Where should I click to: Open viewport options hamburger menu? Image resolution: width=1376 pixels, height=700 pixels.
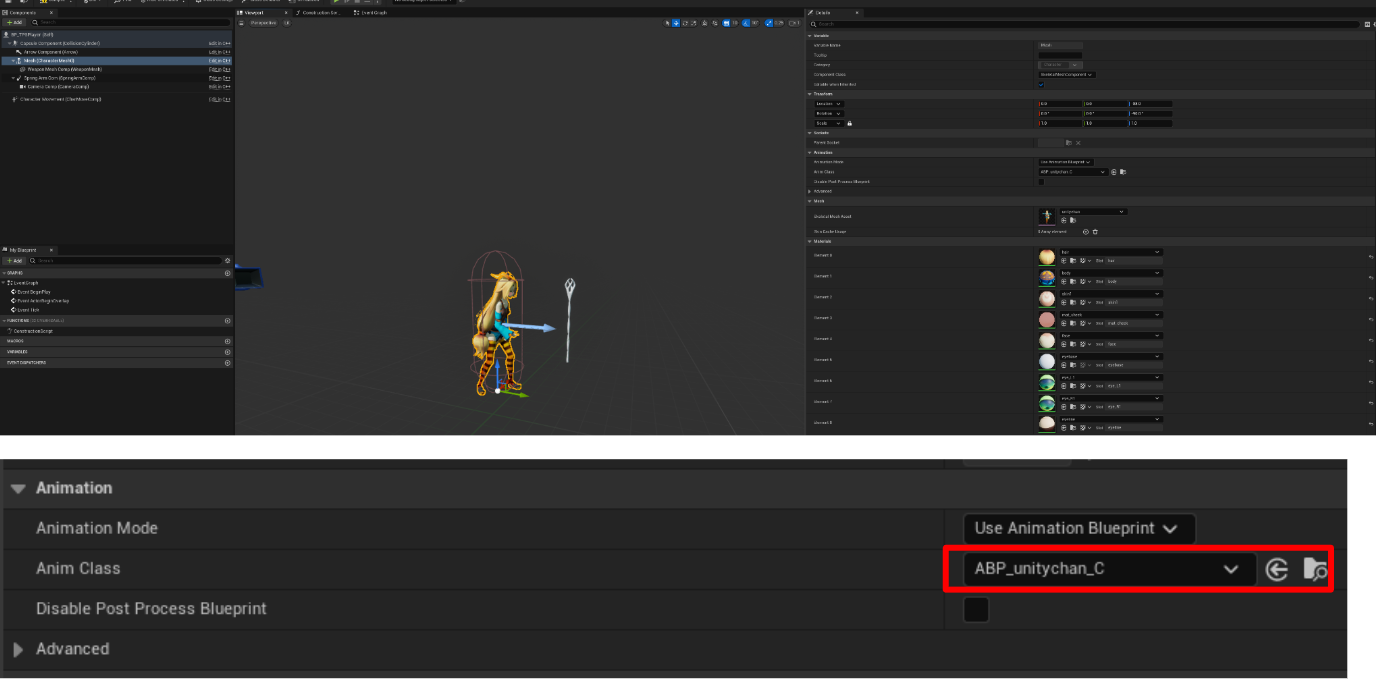(241, 23)
